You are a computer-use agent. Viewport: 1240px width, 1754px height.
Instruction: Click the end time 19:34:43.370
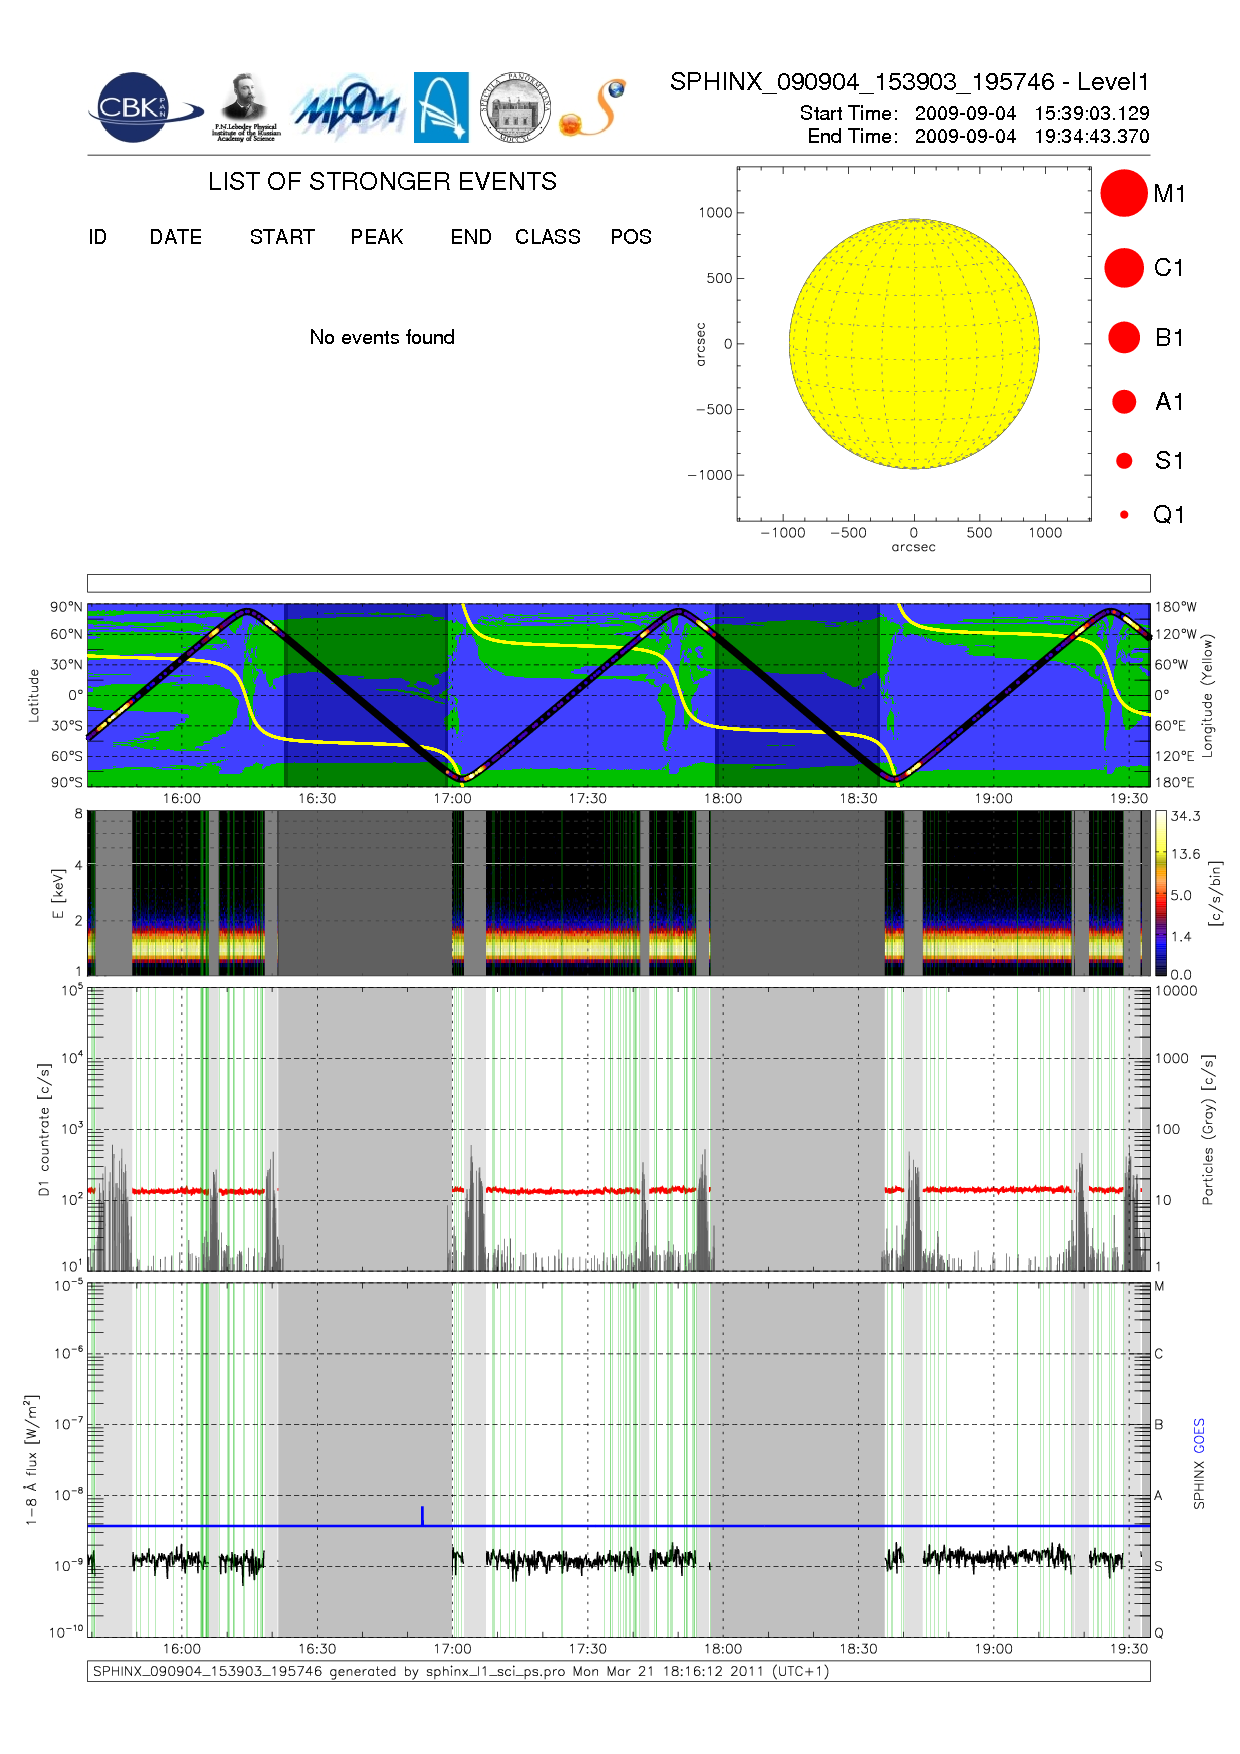[1092, 136]
